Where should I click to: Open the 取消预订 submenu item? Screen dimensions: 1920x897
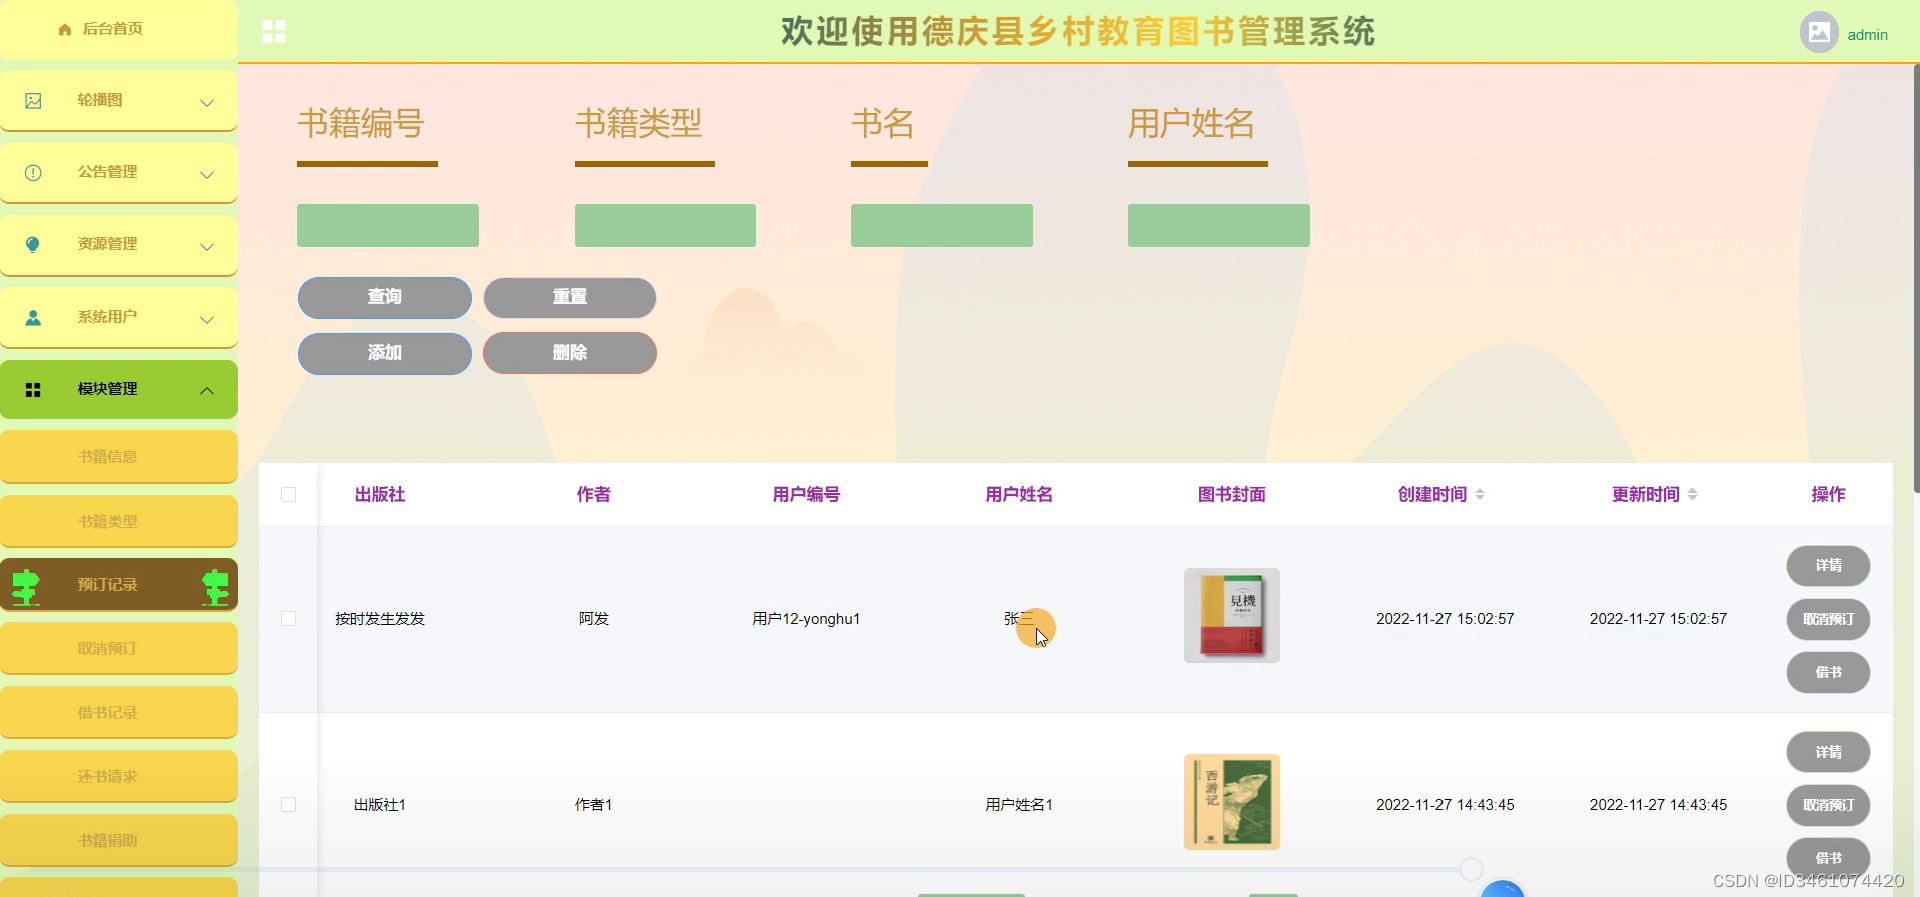(x=119, y=649)
